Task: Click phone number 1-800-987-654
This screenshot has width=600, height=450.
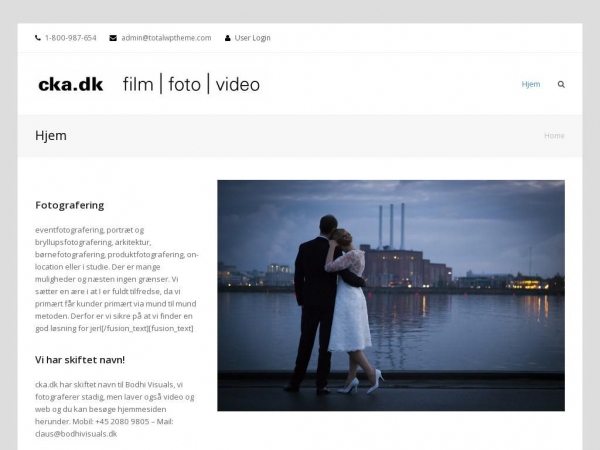Action: point(71,38)
